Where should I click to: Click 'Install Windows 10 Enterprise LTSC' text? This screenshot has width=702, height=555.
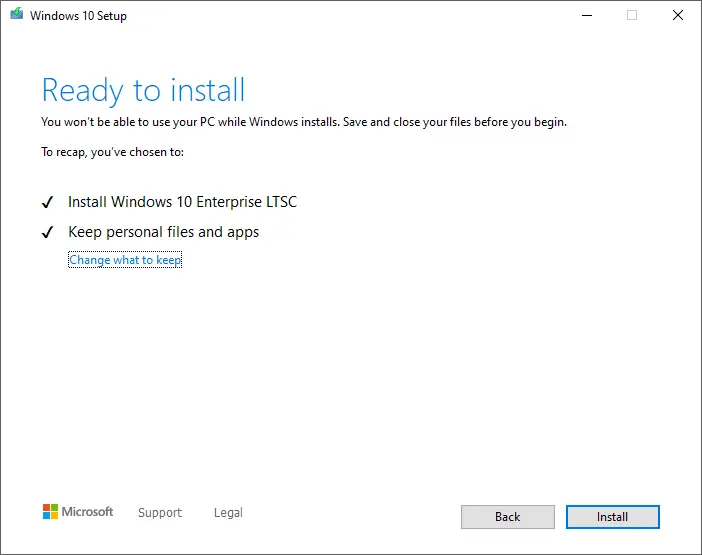click(182, 202)
